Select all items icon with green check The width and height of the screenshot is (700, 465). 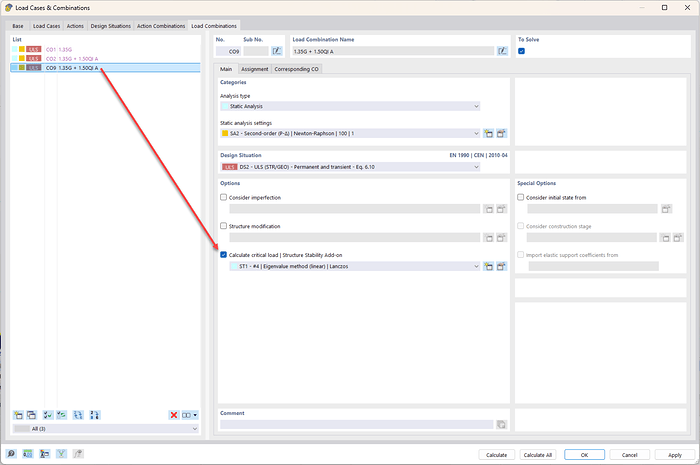click(x=47, y=415)
